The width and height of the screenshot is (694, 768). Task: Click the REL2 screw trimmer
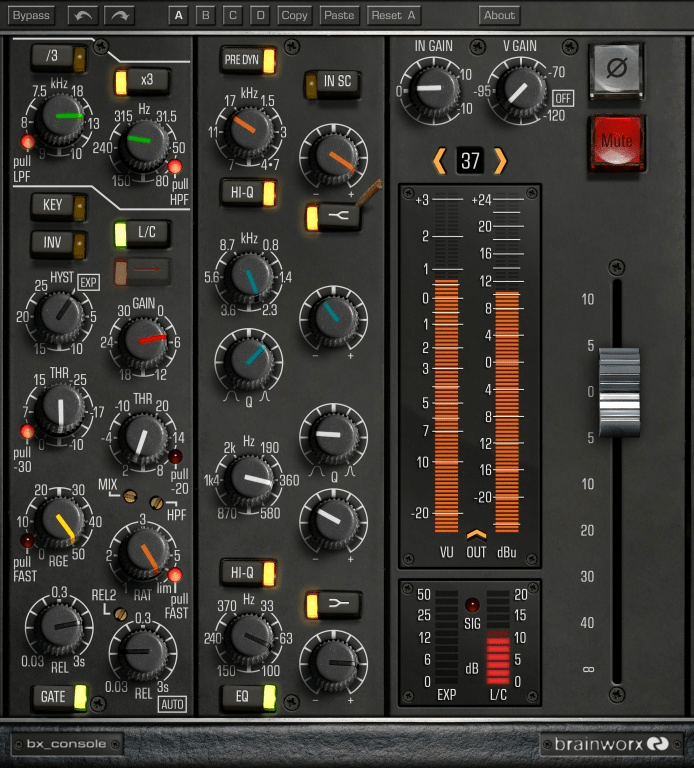click(x=120, y=614)
